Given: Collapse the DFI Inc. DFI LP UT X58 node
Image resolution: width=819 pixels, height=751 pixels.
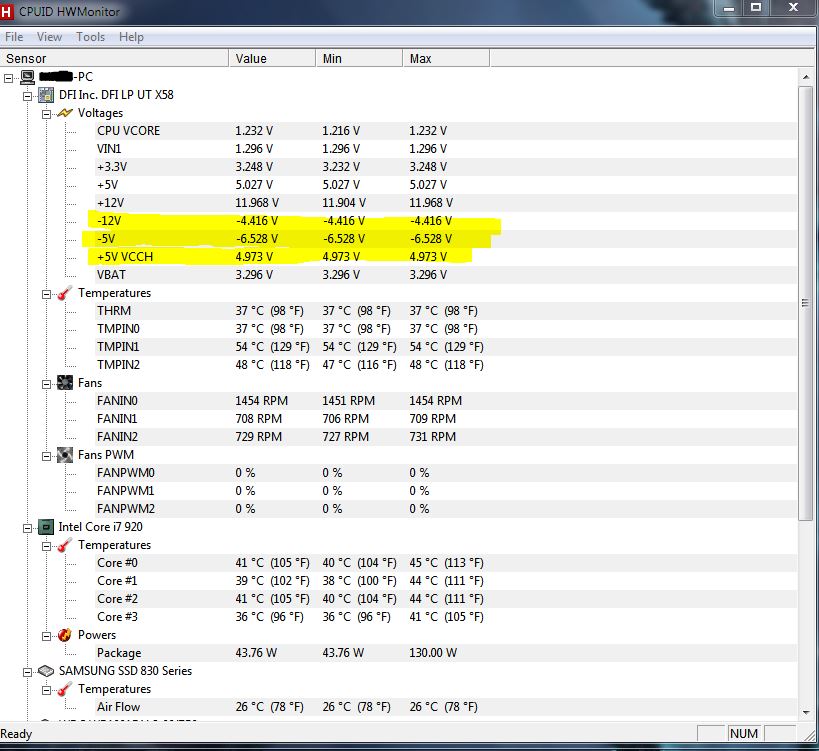Looking at the screenshot, I should click(x=27, y=96).
